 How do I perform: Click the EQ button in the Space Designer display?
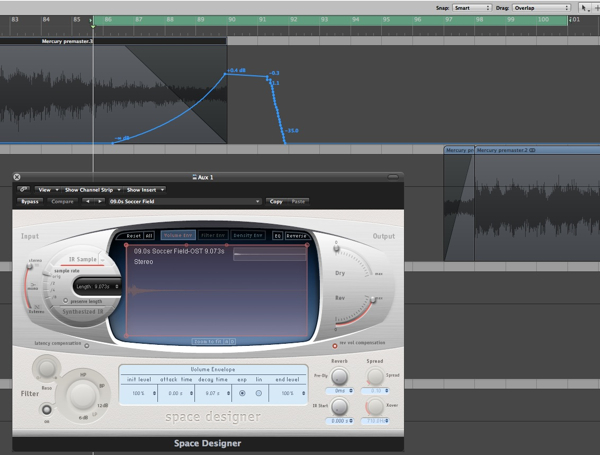coord(277,236)
